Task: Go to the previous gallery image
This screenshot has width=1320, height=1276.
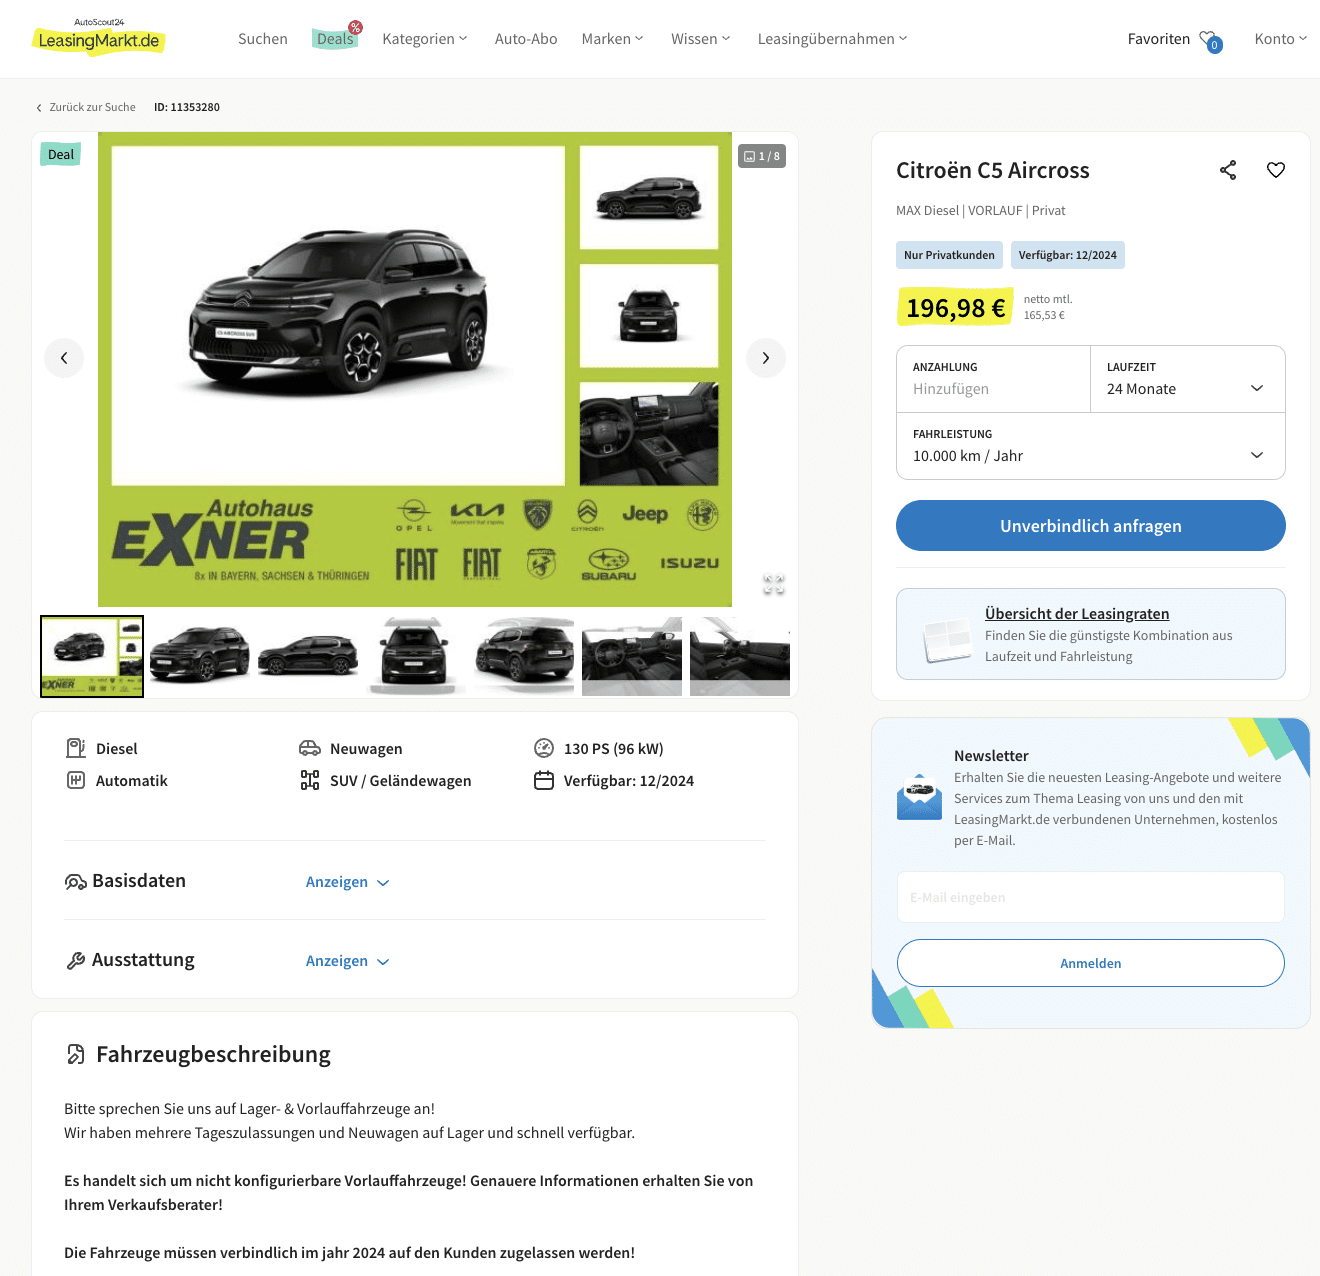Action: (64, 358)
